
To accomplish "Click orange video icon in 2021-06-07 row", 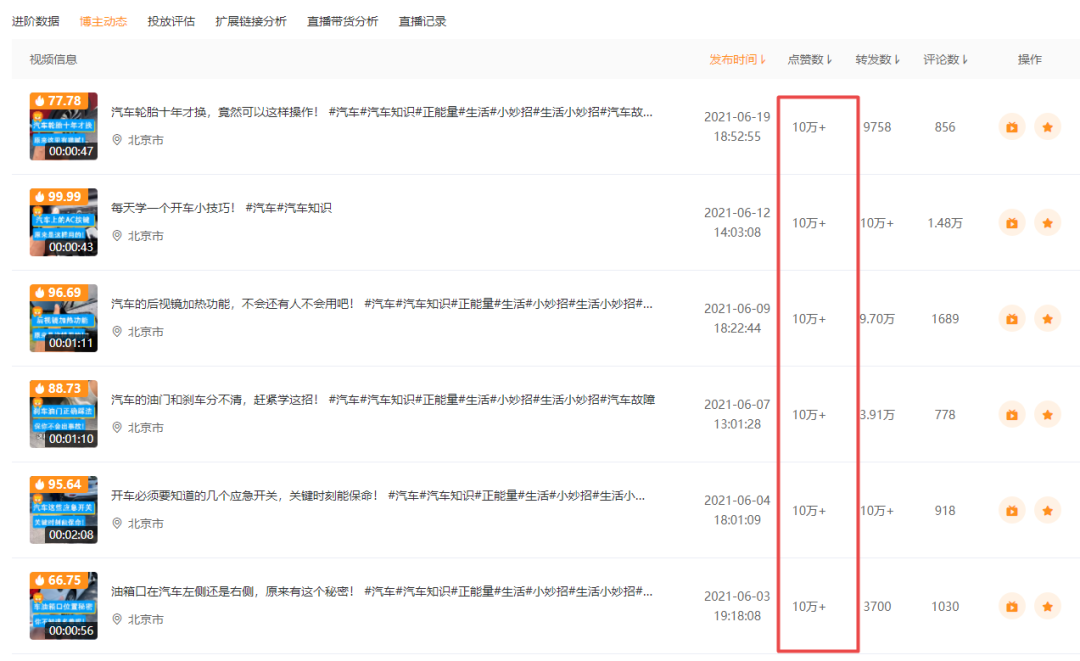I will [x=1012, y=415].
